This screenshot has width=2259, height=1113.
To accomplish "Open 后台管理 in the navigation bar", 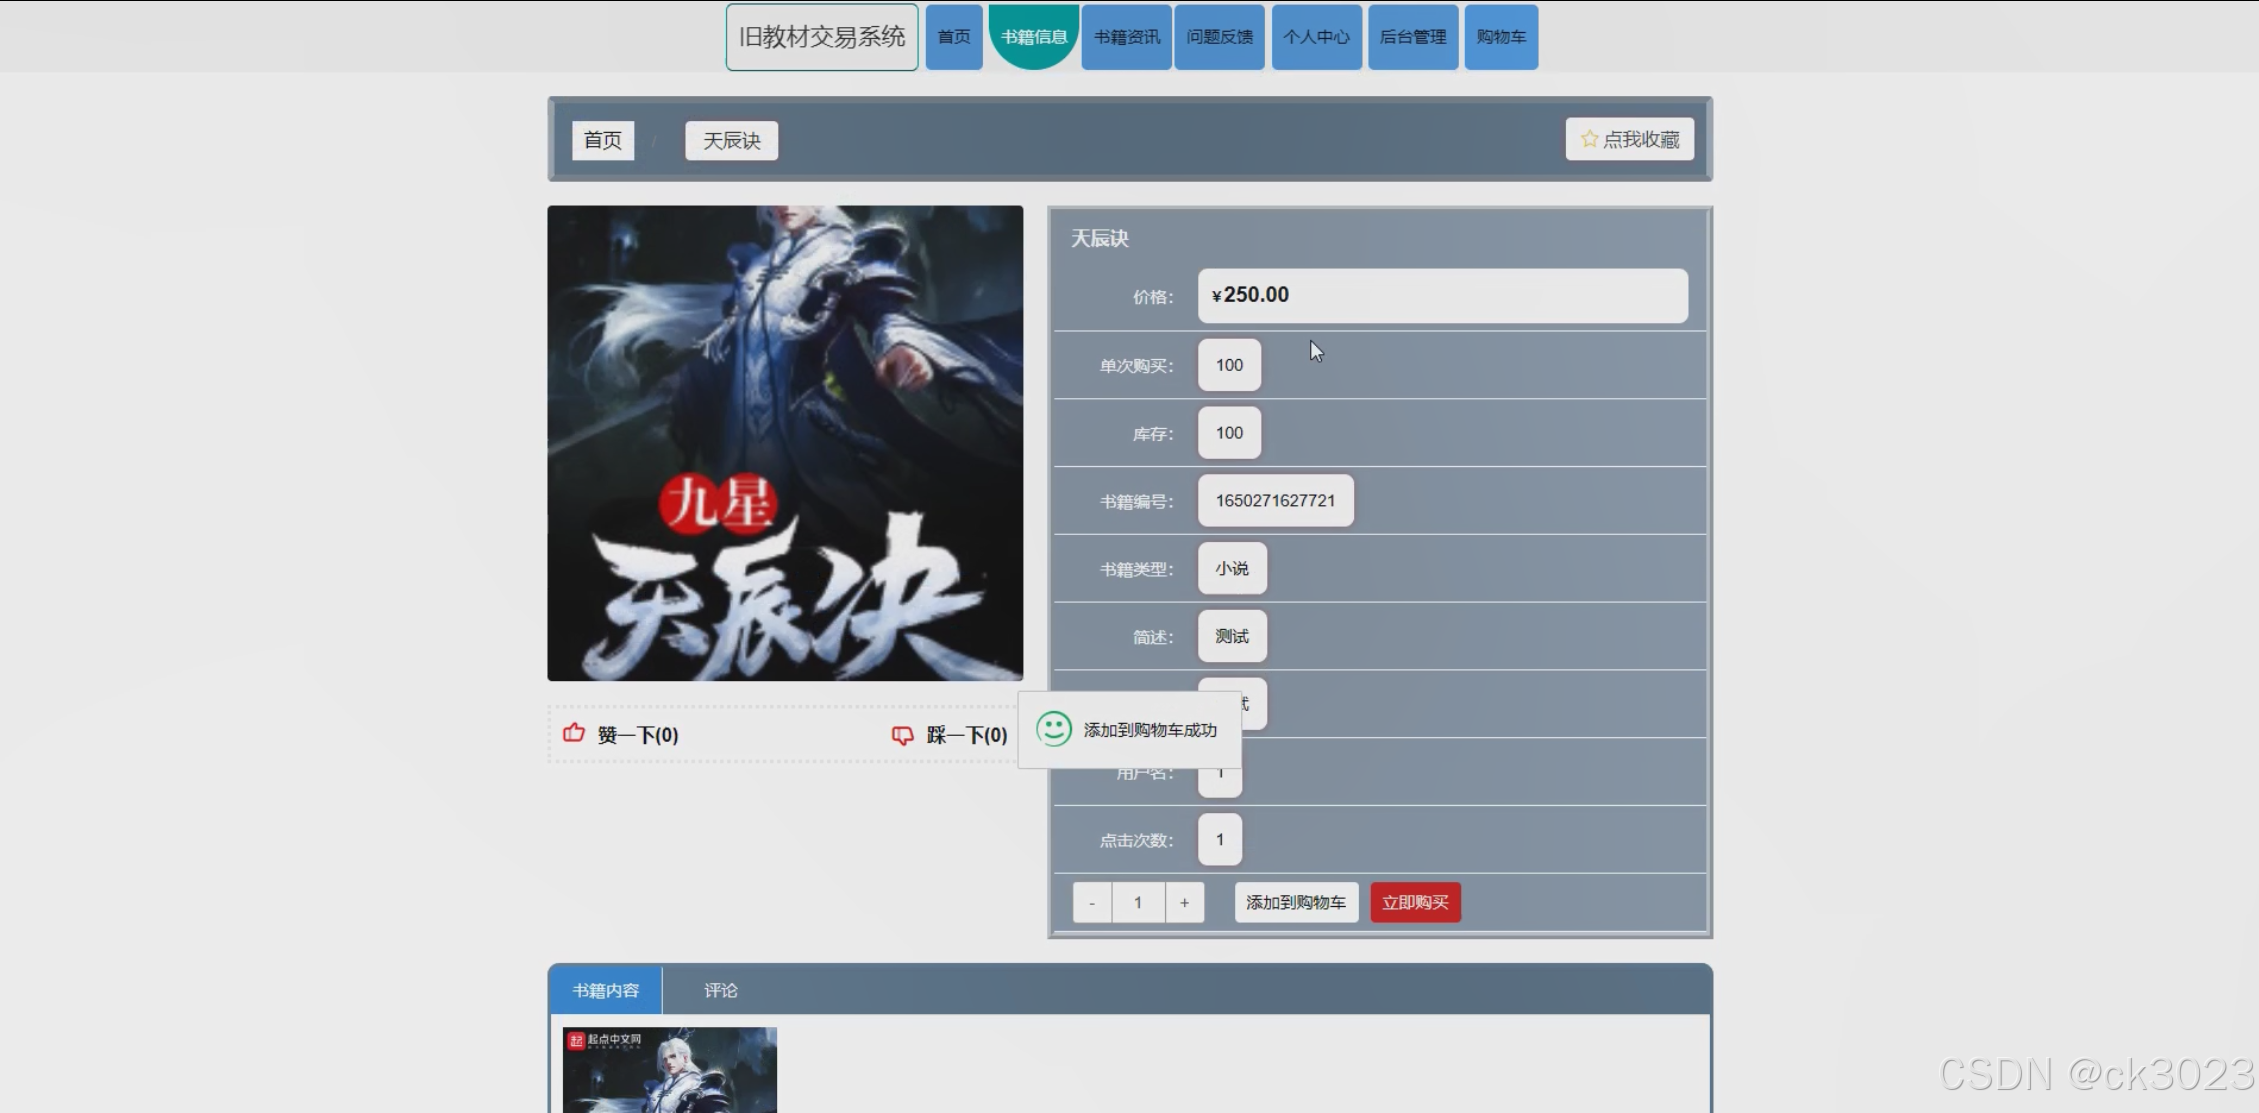I will point(1412,37).
